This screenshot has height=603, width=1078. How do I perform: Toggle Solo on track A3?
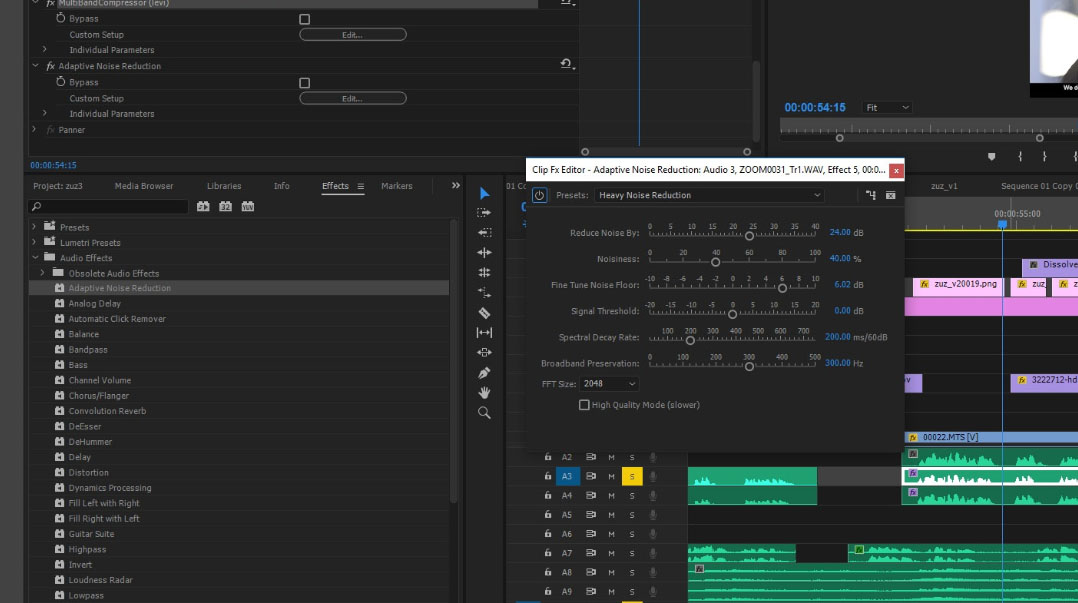(x=632, y=477)
